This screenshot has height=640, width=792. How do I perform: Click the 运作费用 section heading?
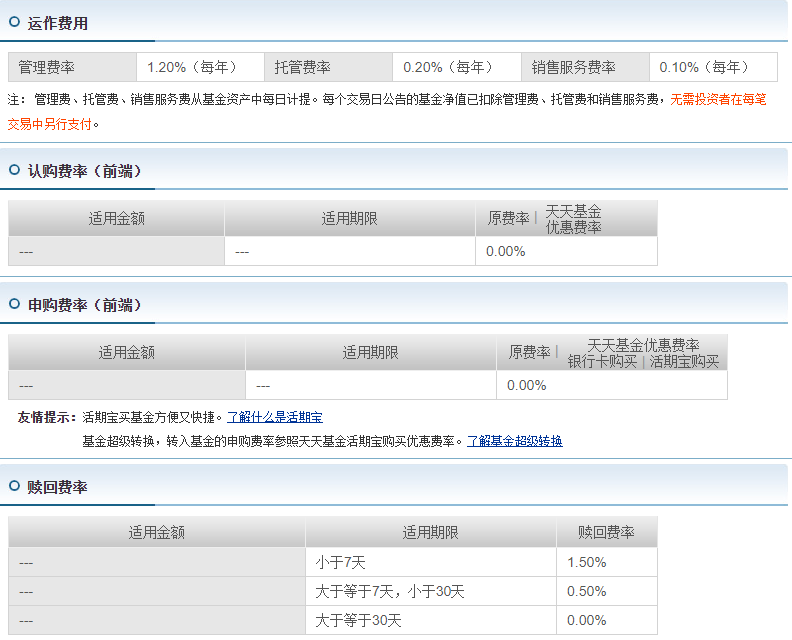coord(58,23)
